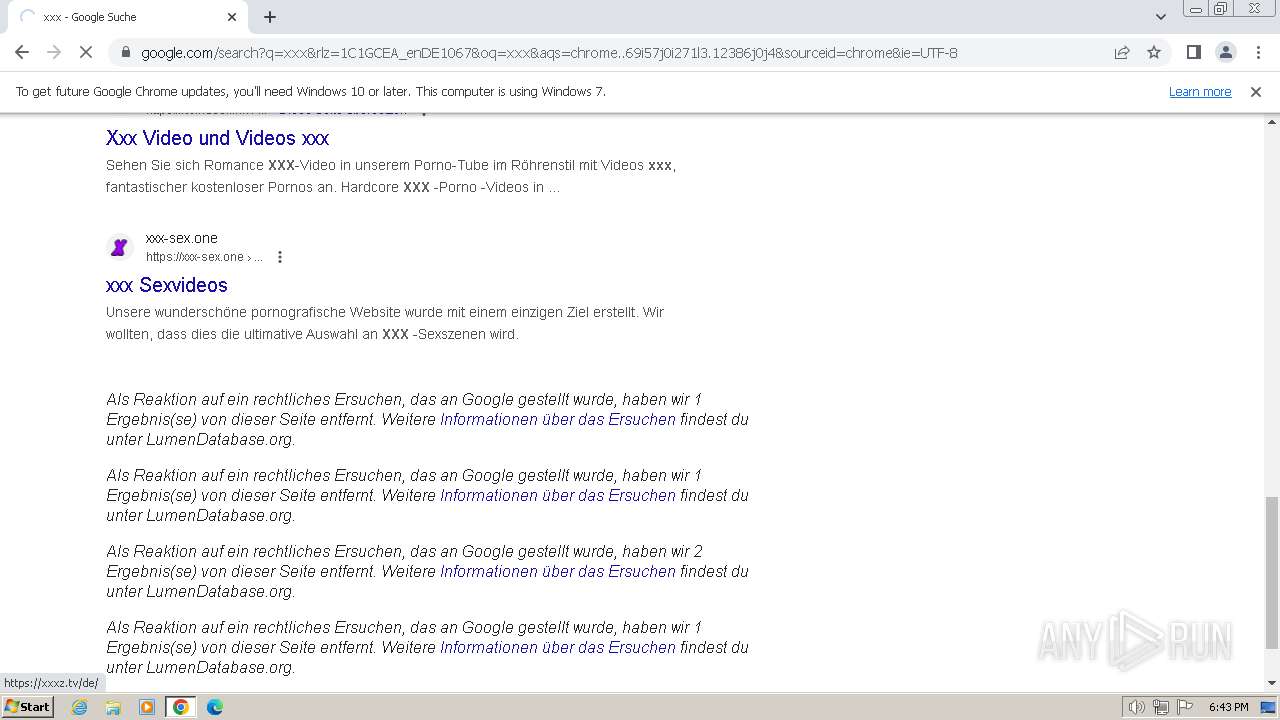Viewport: 1280px width, 720px height.
Task: Click the 6:43 PM system clock
Action: pos(1228,707)
